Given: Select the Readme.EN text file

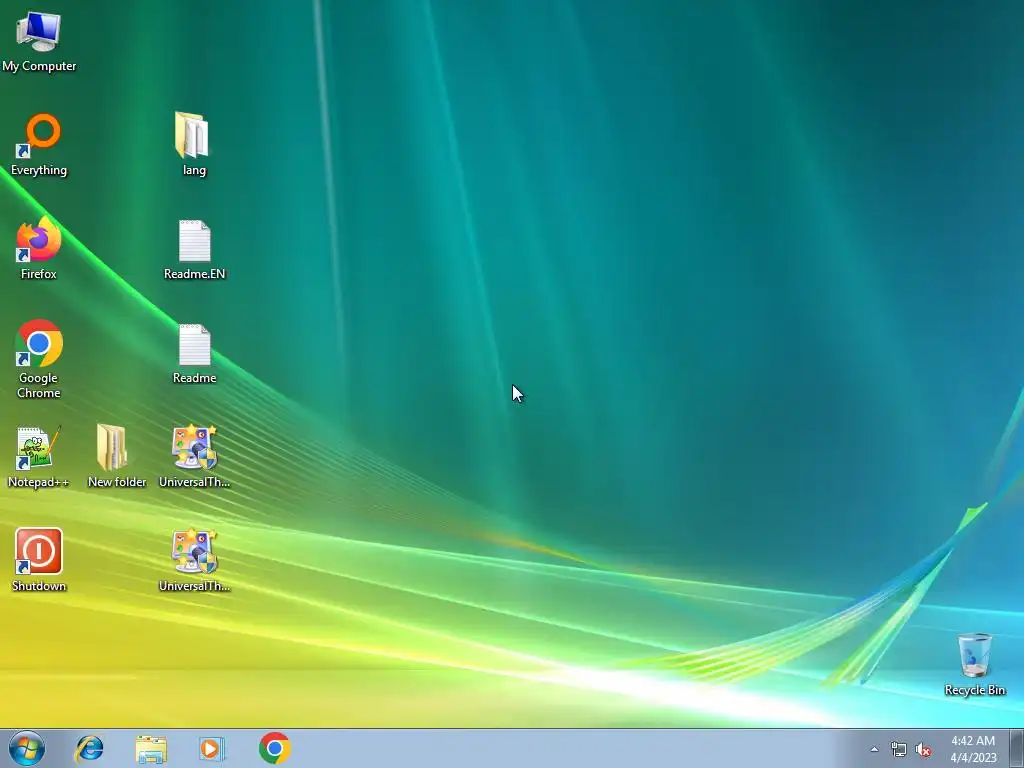Looking at the screenshot, I should coord(194,249).
